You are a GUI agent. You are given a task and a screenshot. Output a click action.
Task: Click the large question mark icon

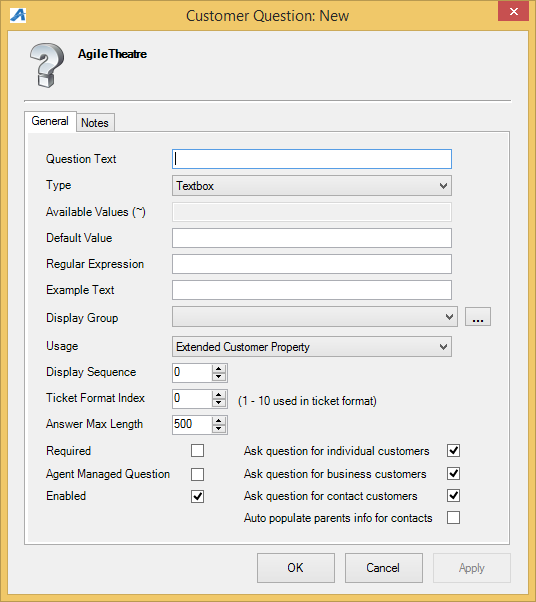(x=47, y=65)
